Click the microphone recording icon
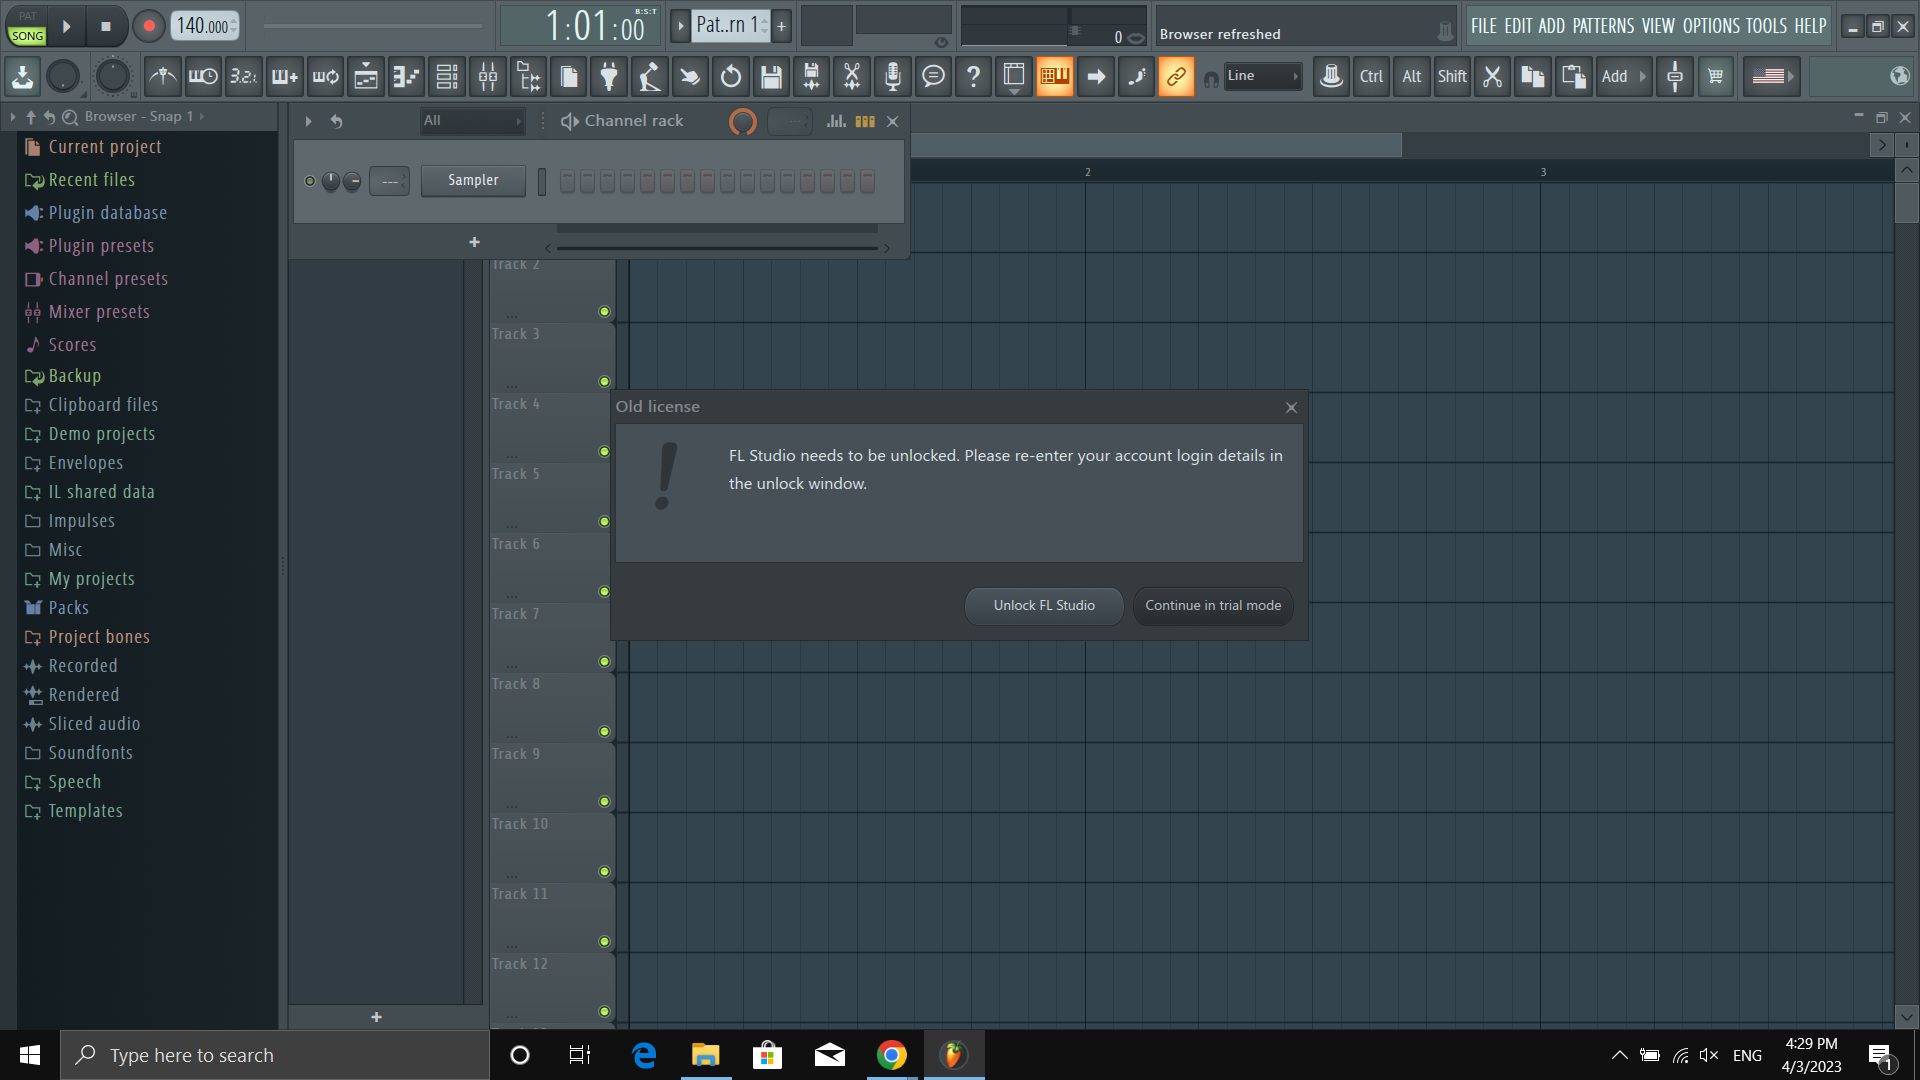This screenshot has height=1080, width=1920. (x=893, y=77)
